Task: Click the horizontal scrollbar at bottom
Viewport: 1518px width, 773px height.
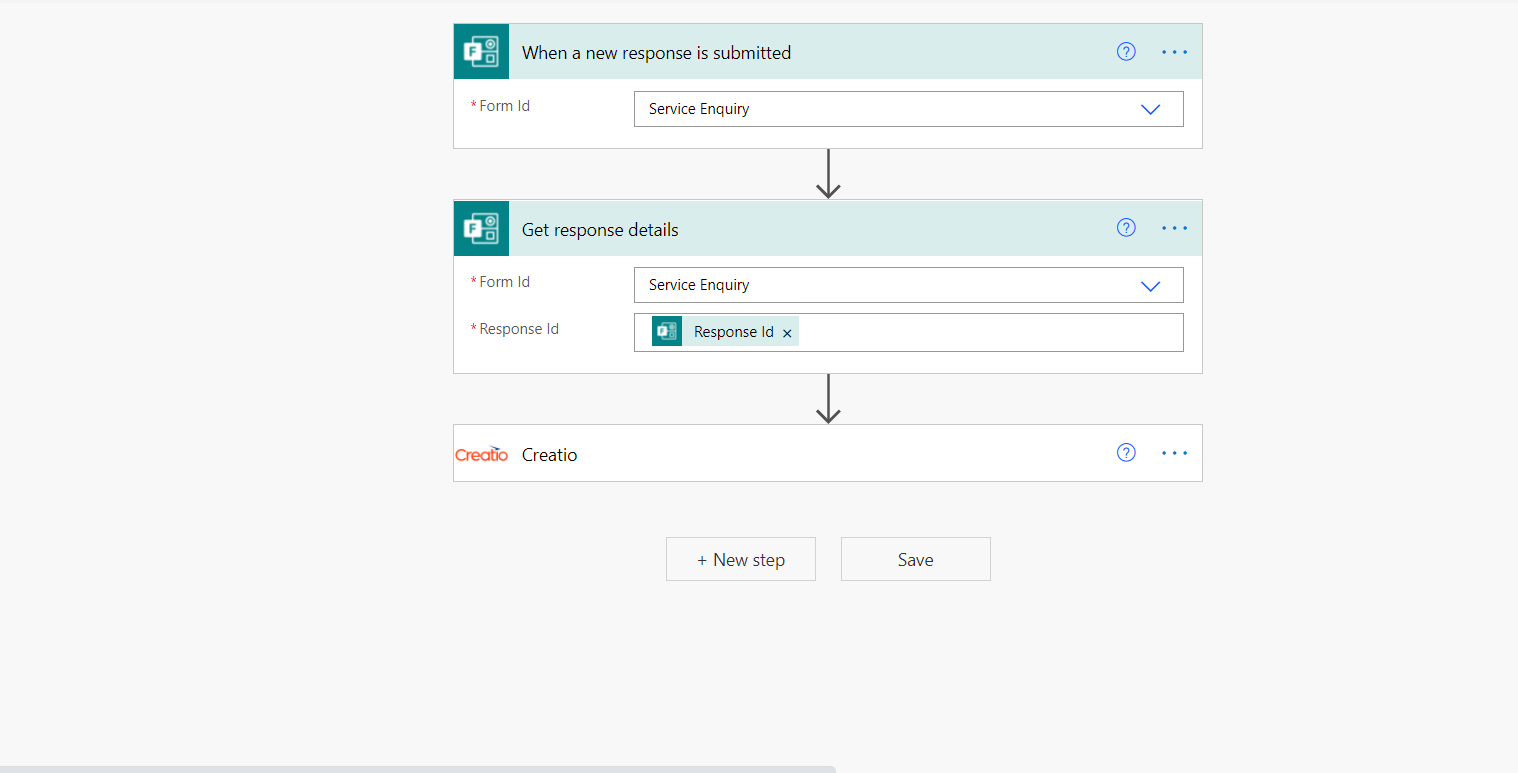Action: 418,769
